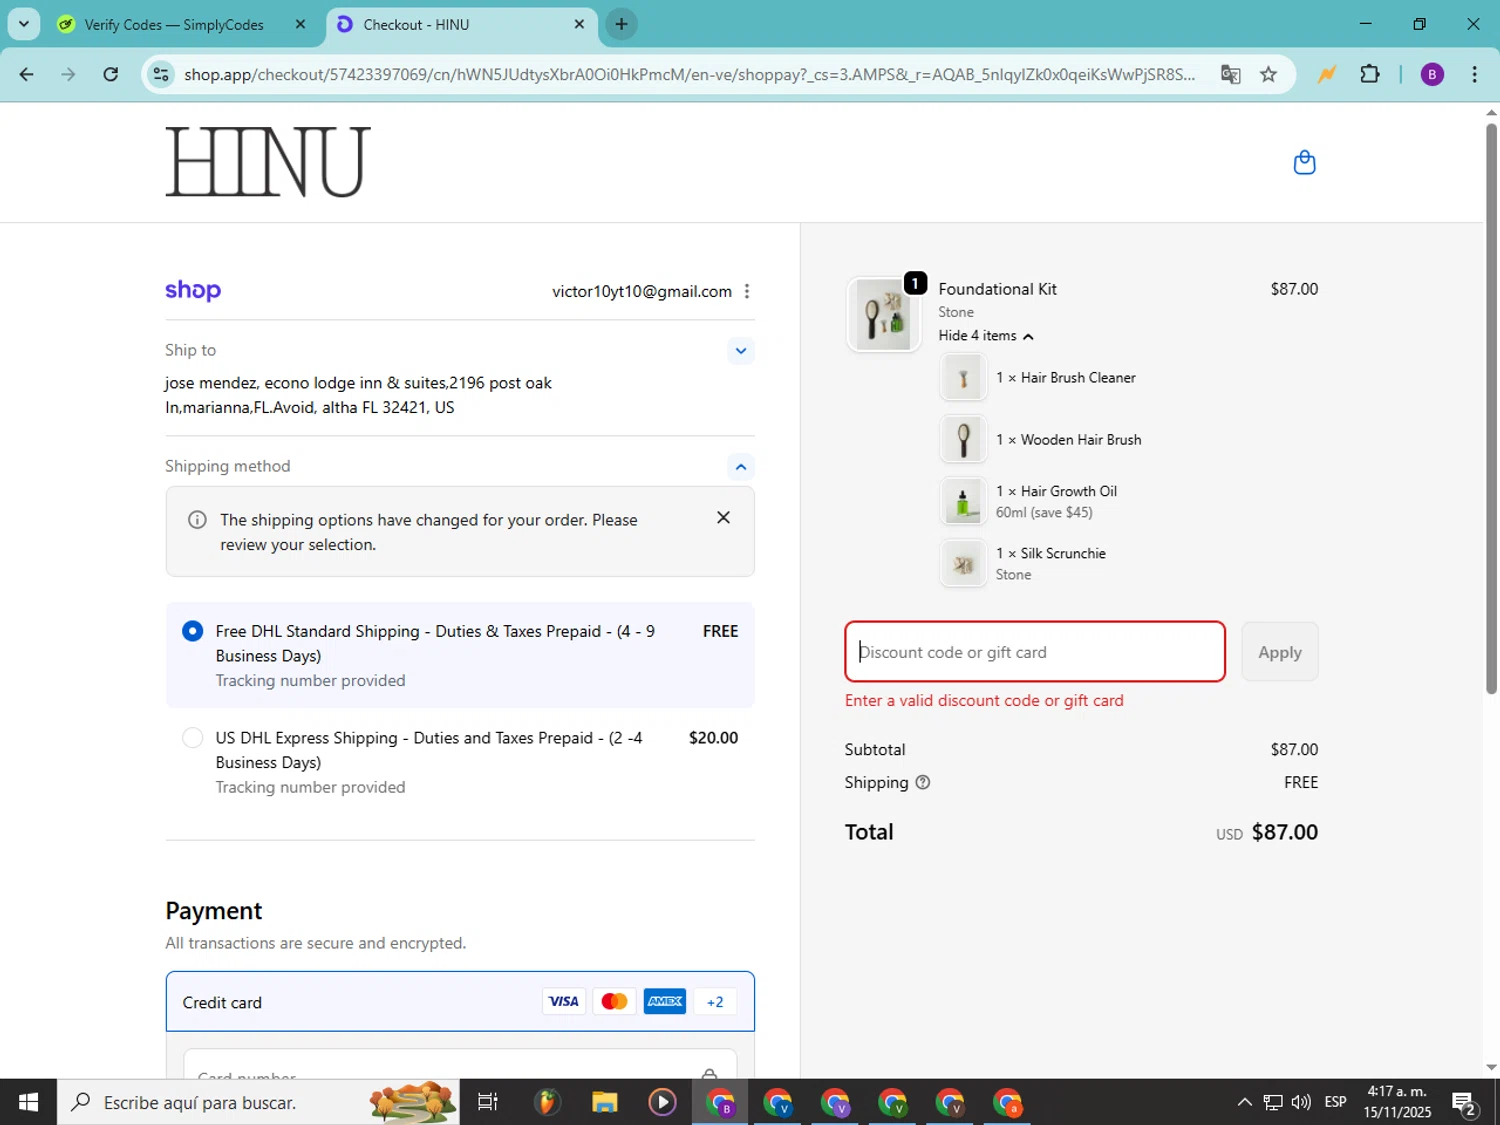The image size is (1500, 1125).
Task: Click the Visa card icon
Action: tap(563, 1001)
